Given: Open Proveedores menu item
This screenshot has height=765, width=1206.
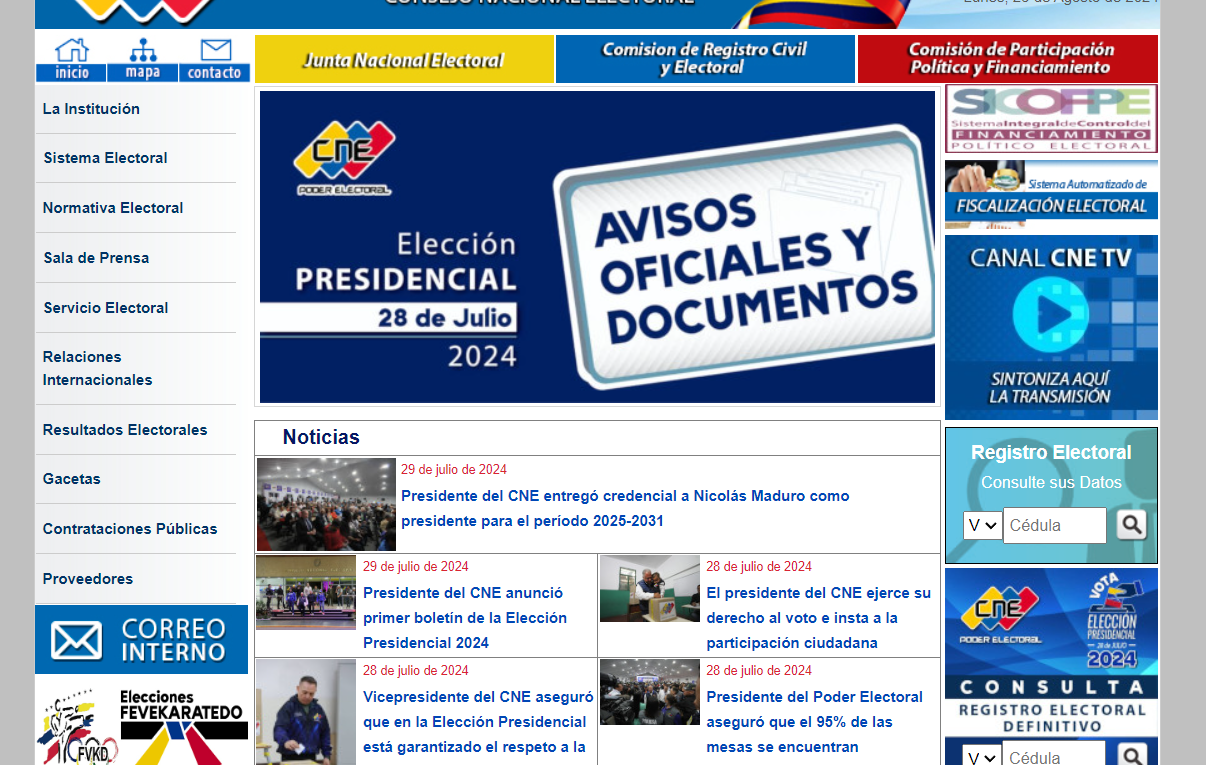Looking at the screenshot, I should (x=87, y=579).
